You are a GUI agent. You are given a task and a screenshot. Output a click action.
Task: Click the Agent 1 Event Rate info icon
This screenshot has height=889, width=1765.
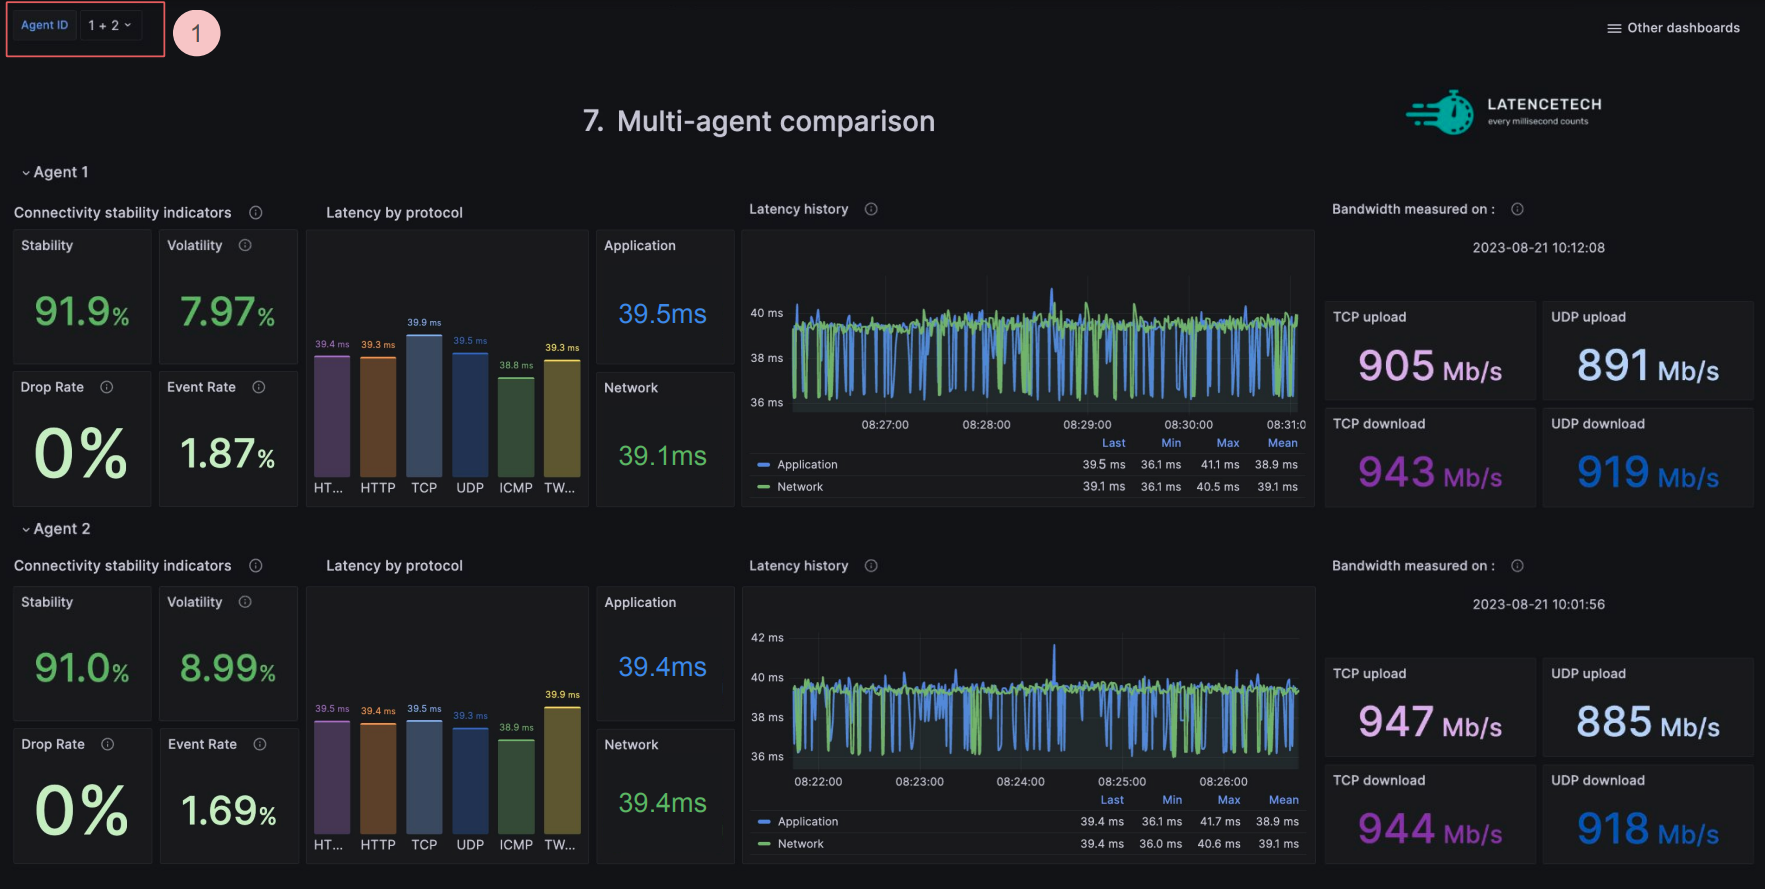[x=259, y=387]
